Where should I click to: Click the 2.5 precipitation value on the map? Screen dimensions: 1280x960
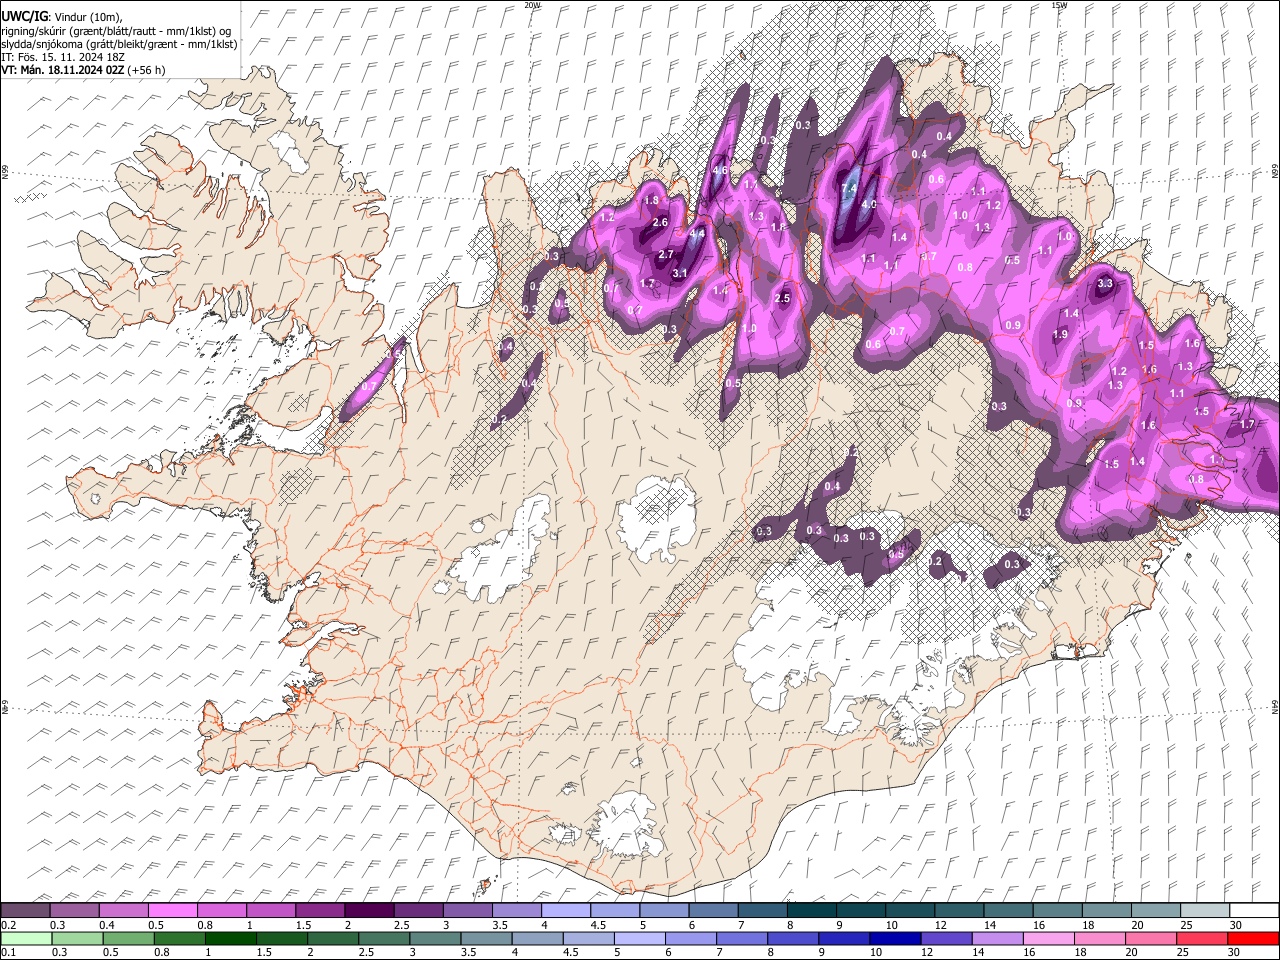(783, 298)
